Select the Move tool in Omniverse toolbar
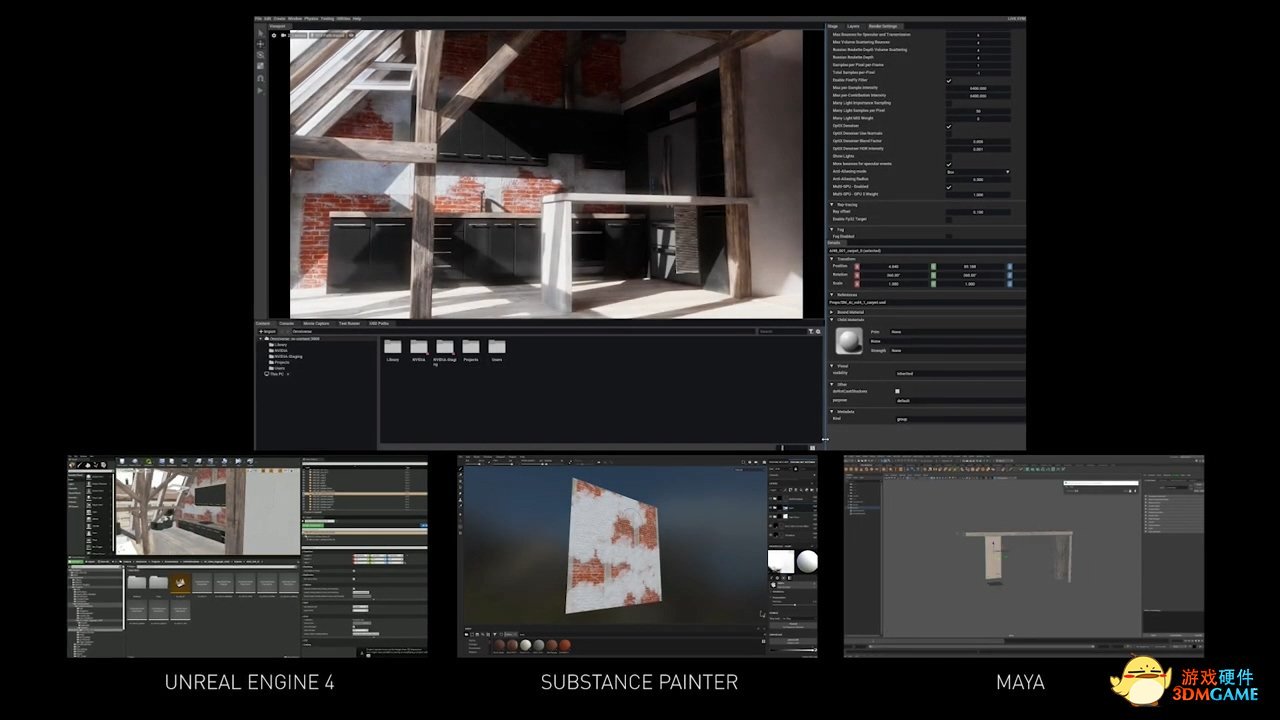This screenshot has height=720, width=1280. click(261, 44)
